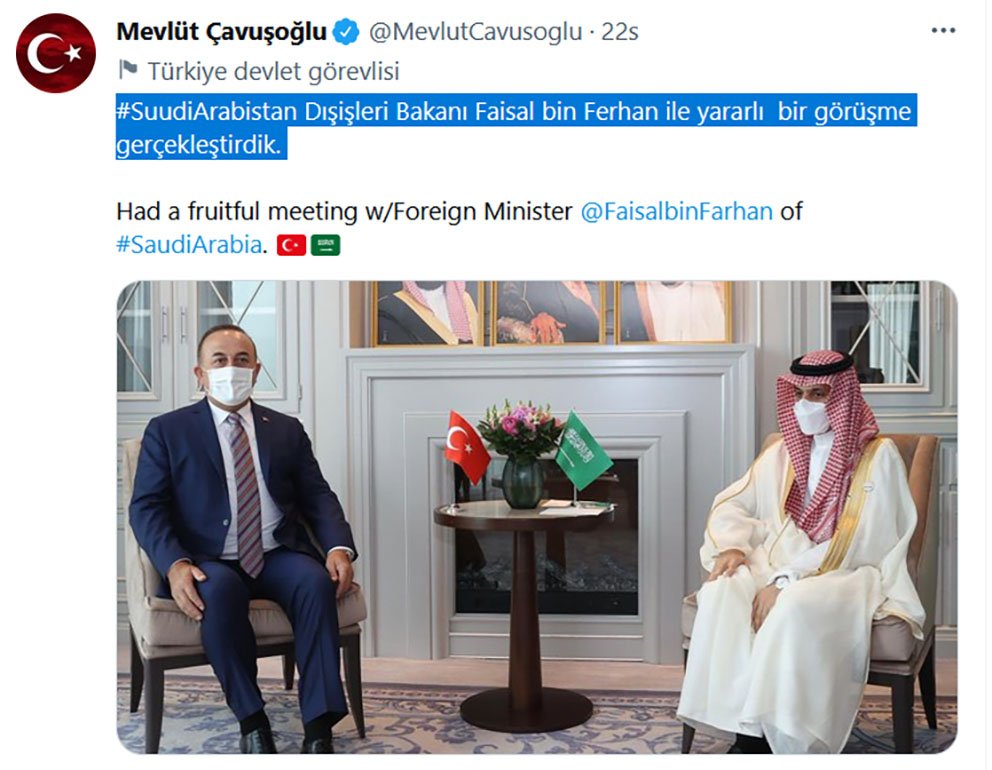Open the tweet via 22s timestamp

click(620, 32)
